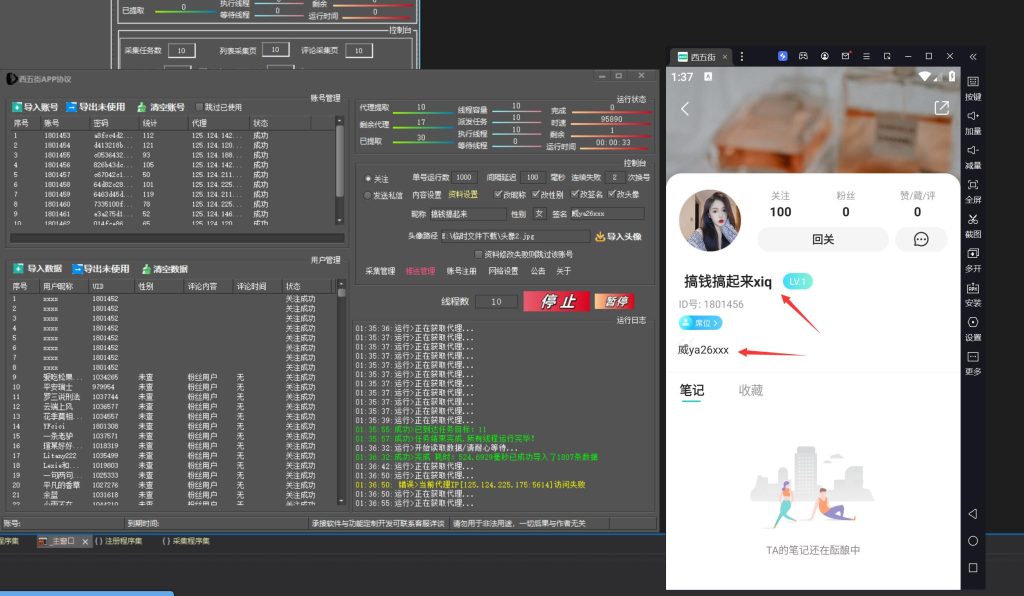Tap the chat message bubble icon
The image size is (1024, 596).
pyautogui.click(x=921, y=239)
